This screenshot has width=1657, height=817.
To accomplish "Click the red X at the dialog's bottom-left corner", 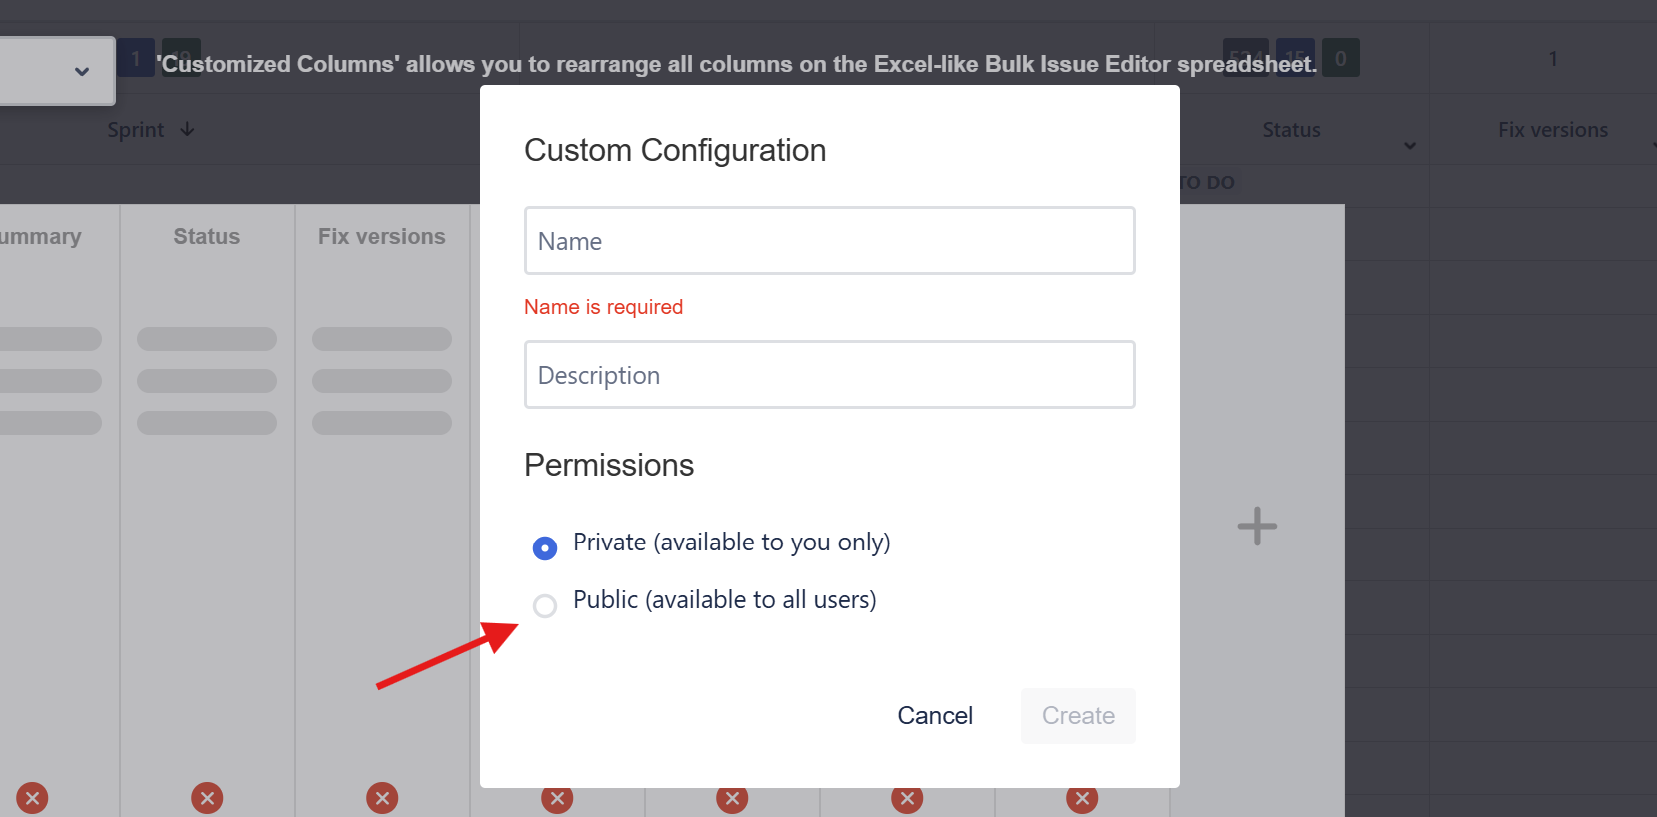I will point(557,799).
